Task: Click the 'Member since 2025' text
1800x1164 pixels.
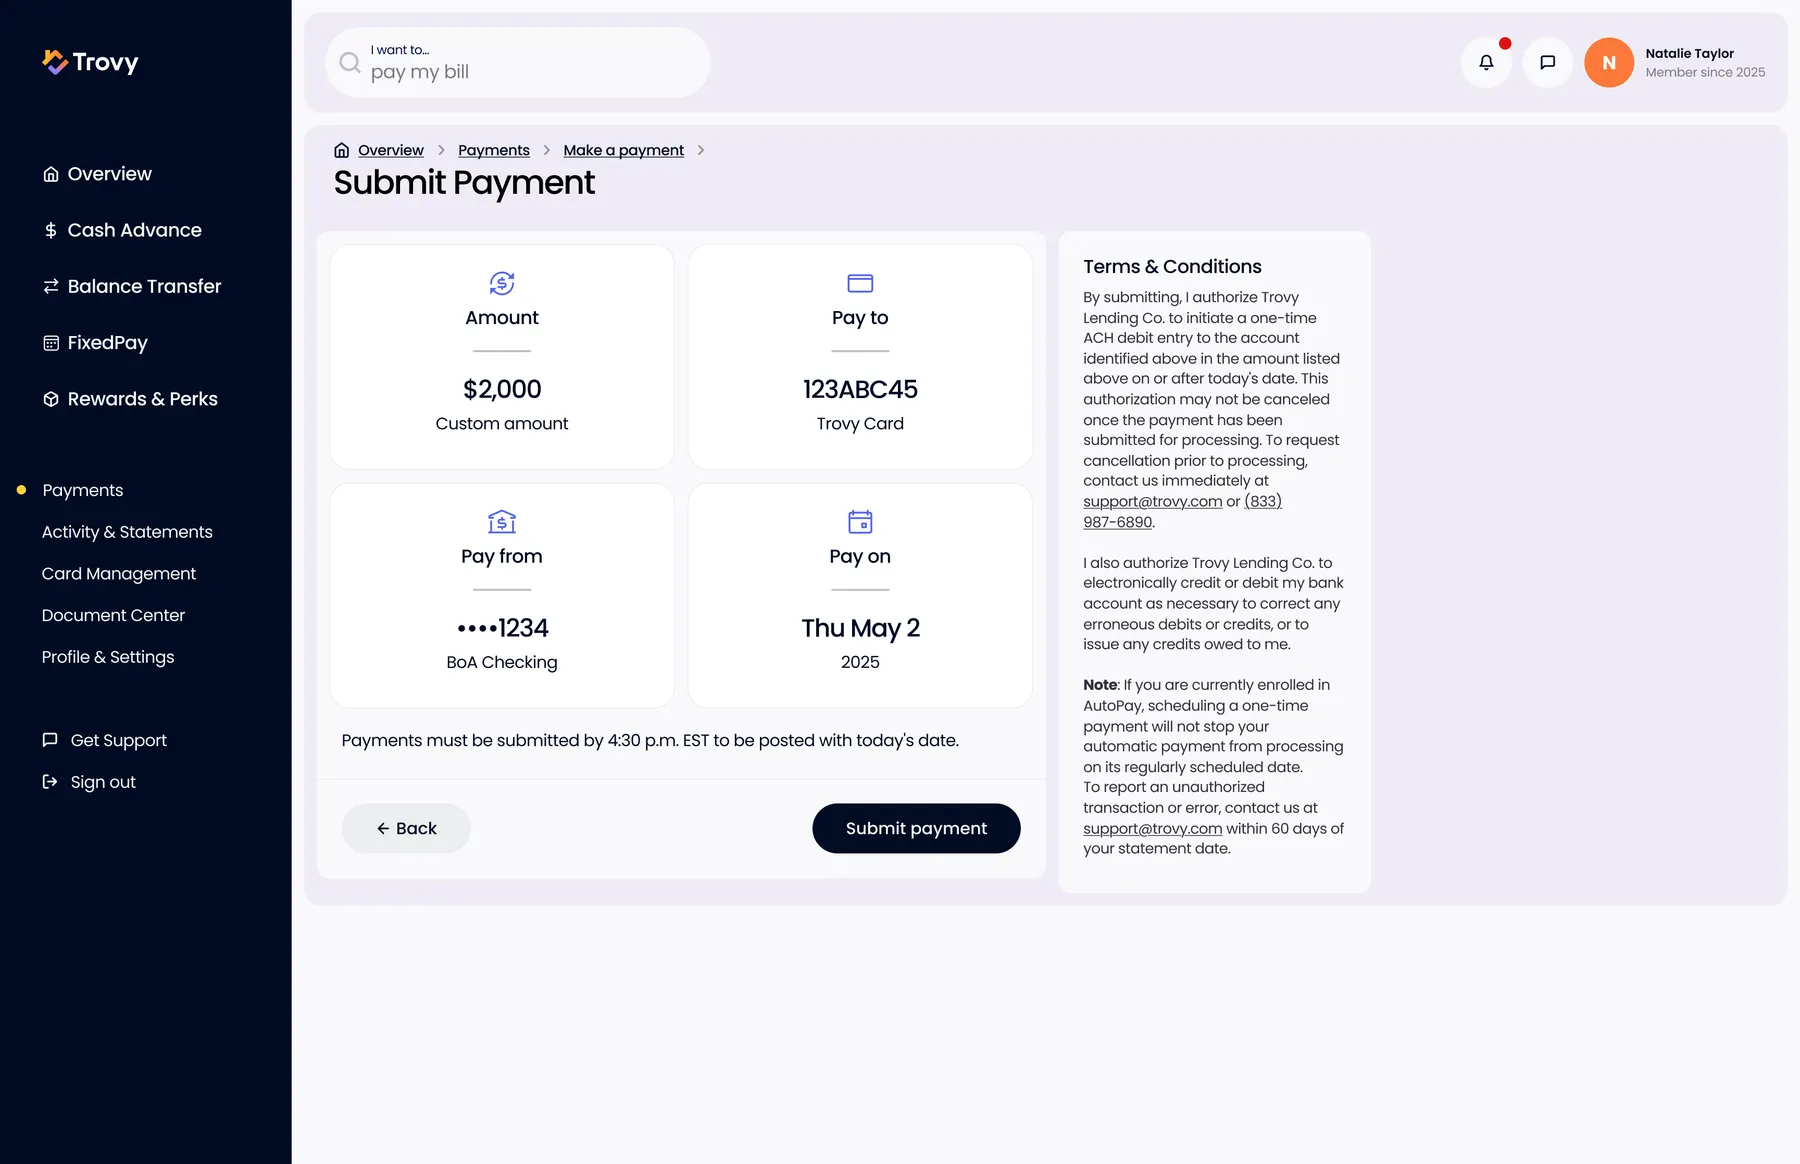Action: click(1705, 72)
